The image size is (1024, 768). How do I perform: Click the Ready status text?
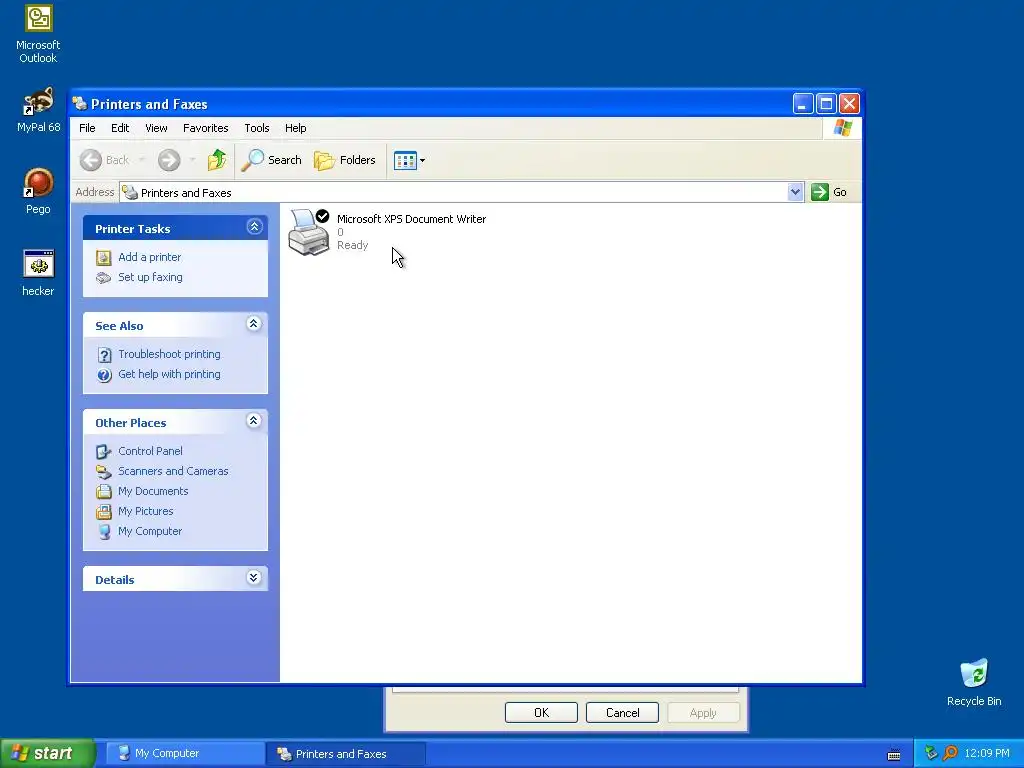click(353, 245)
